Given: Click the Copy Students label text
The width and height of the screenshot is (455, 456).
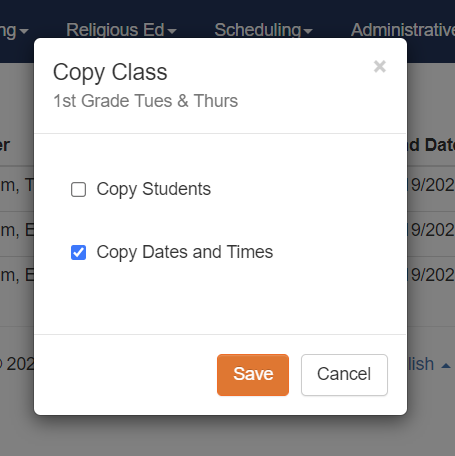Looking at the screenshot, I should (x=154, y=189).
